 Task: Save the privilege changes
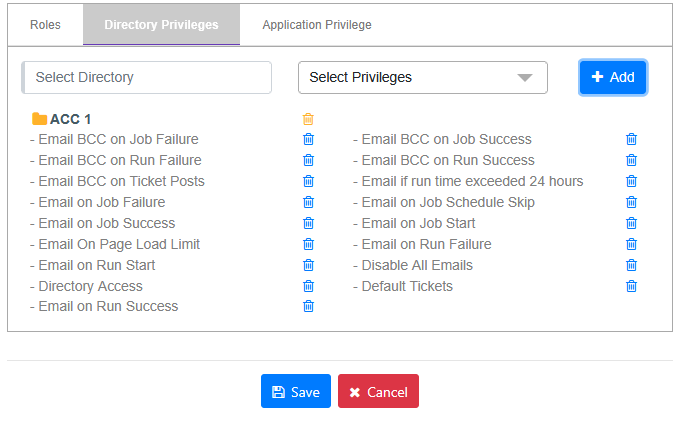[296, 392]
